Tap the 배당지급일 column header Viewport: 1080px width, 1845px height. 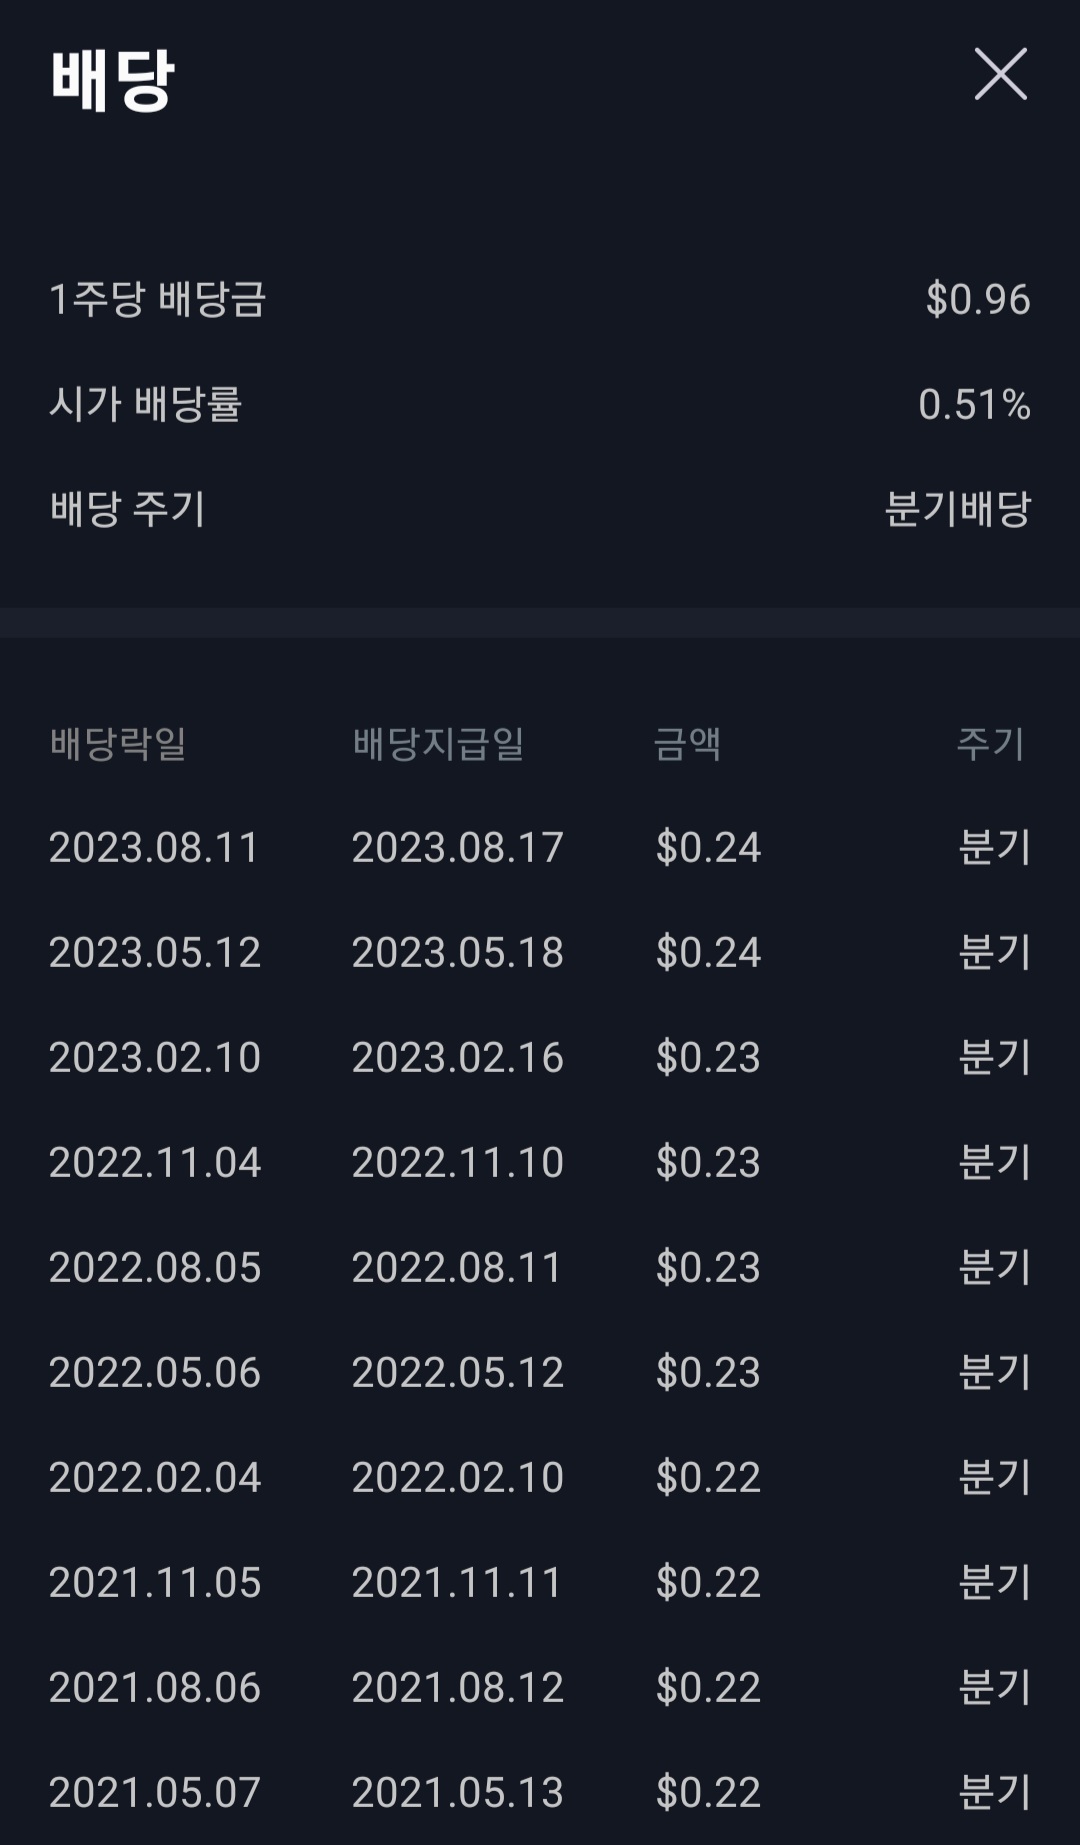tap(439, 743)
